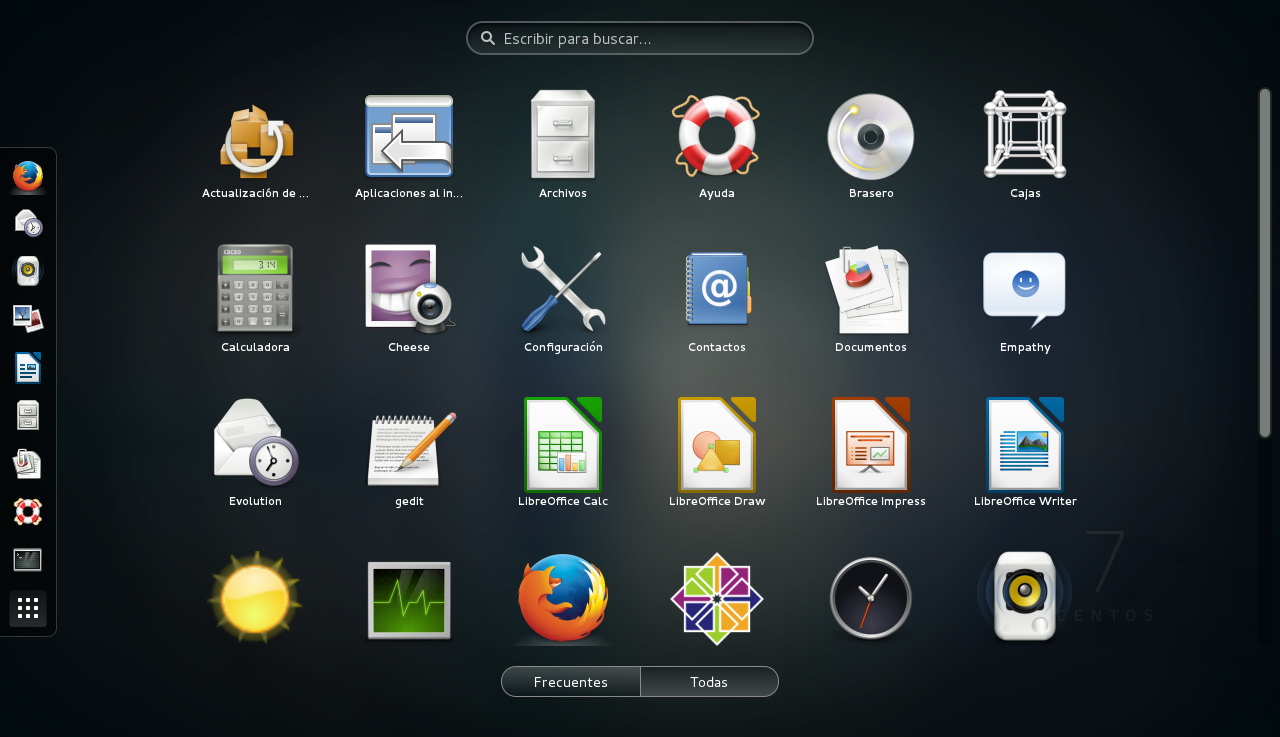Click the application list vertical scrollbar
This screenshot has width=1280, height=737.
(x=1265, y=263)
